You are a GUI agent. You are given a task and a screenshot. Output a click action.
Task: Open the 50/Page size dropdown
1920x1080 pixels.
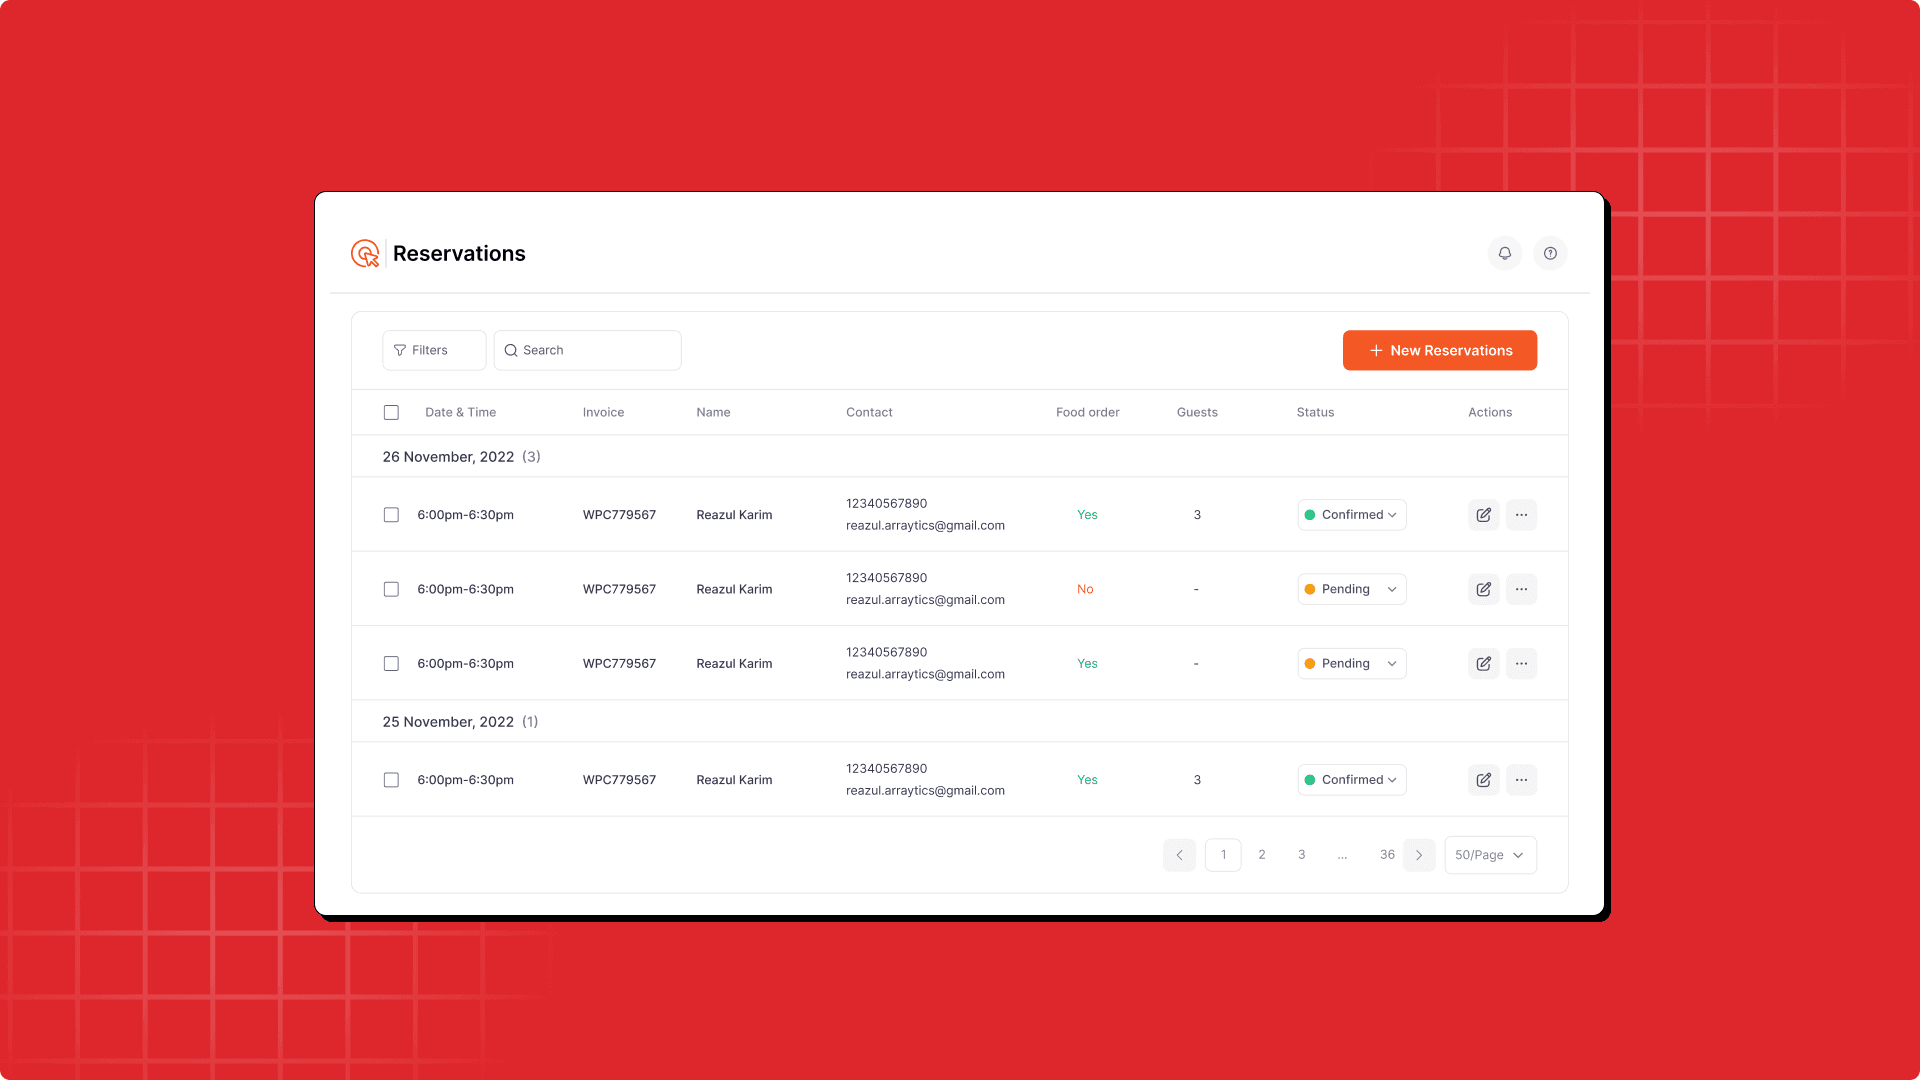tap(1490, 855)
